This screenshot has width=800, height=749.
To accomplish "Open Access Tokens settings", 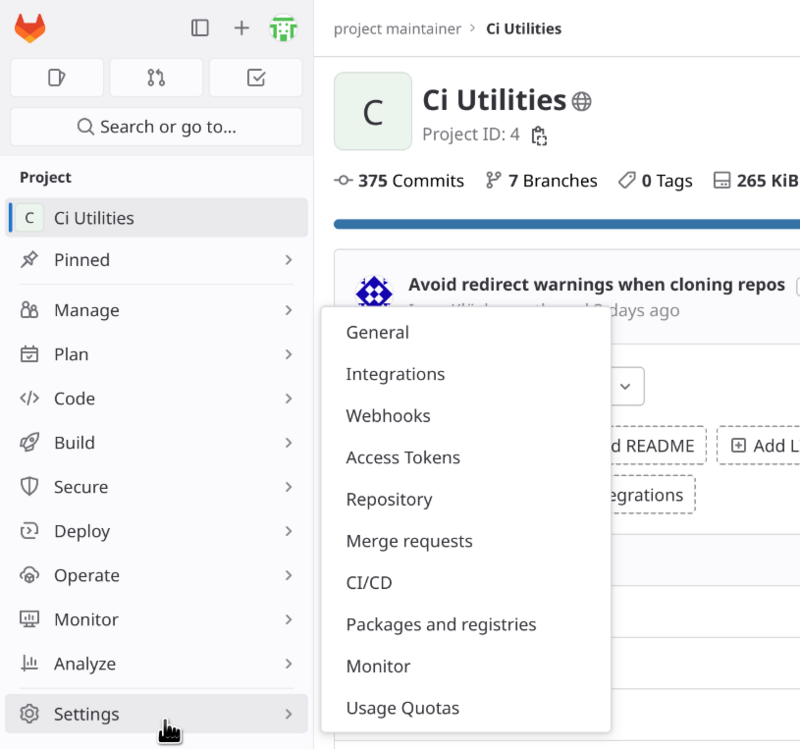I will 403,458.
